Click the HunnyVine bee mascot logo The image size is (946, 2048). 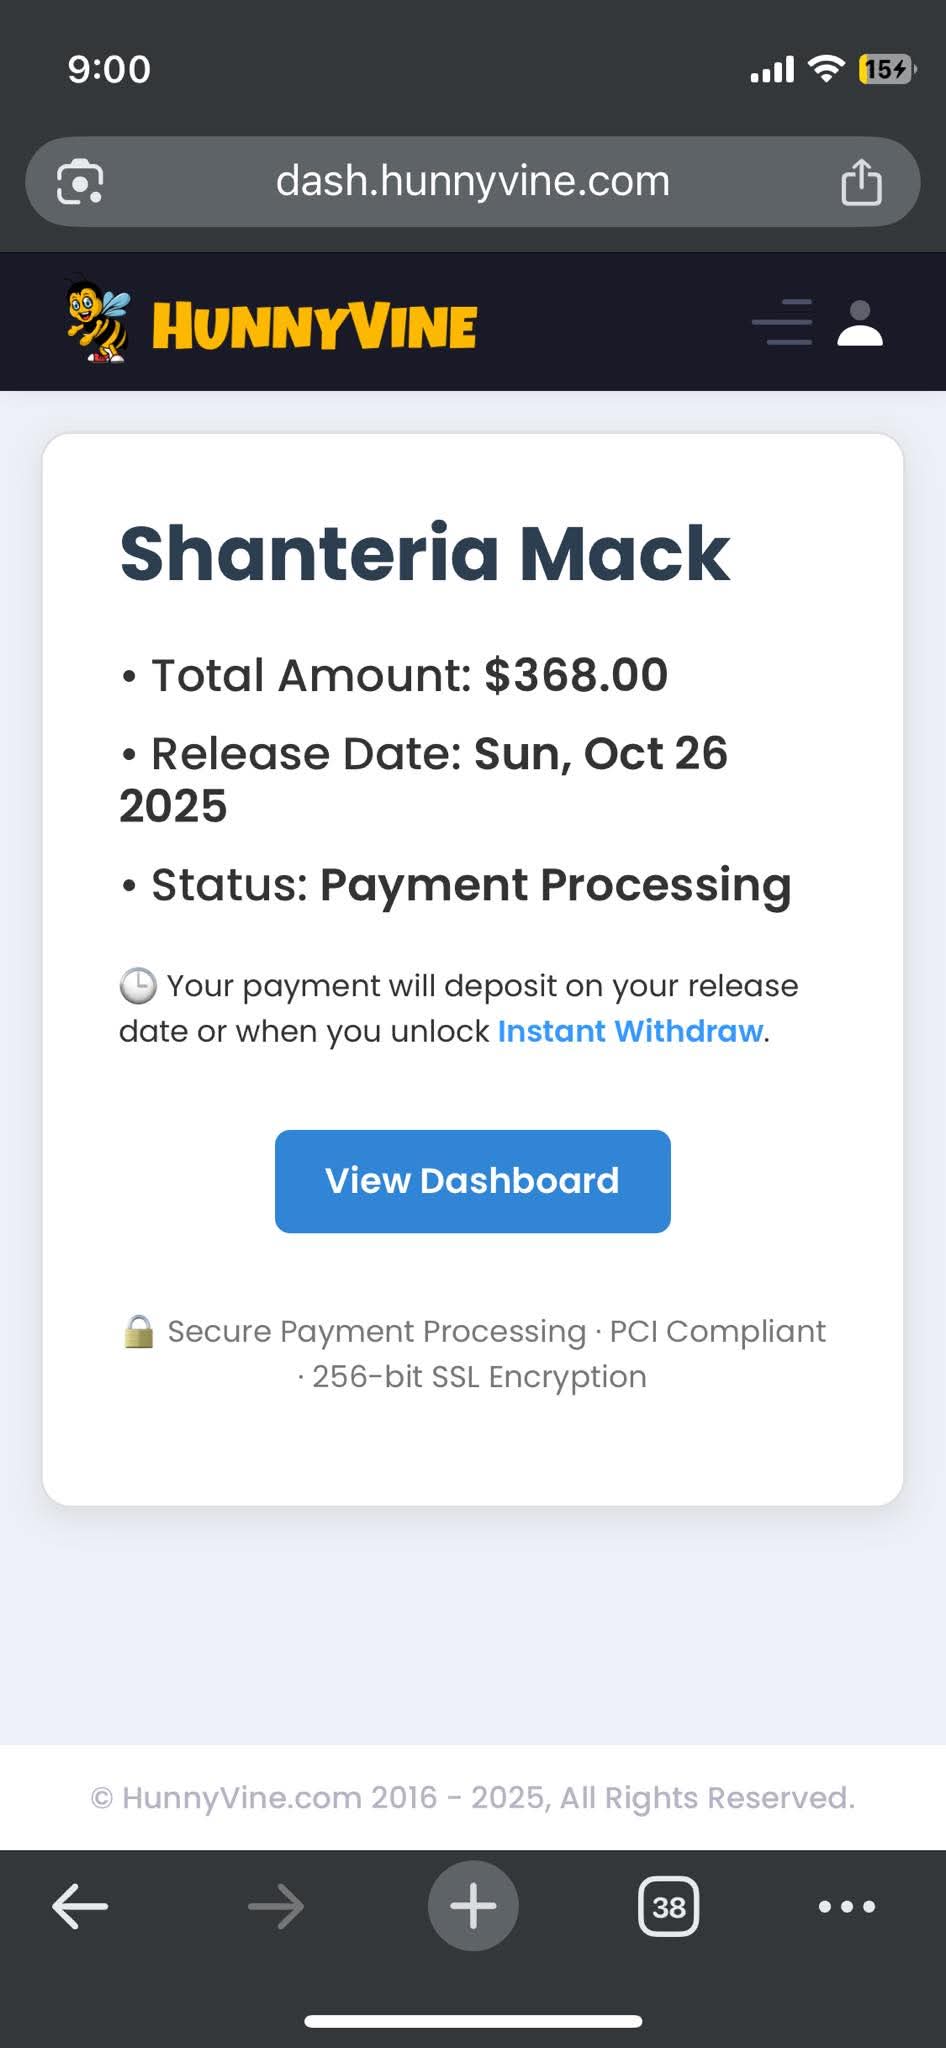pyautogui.click(x=98, y=321)
